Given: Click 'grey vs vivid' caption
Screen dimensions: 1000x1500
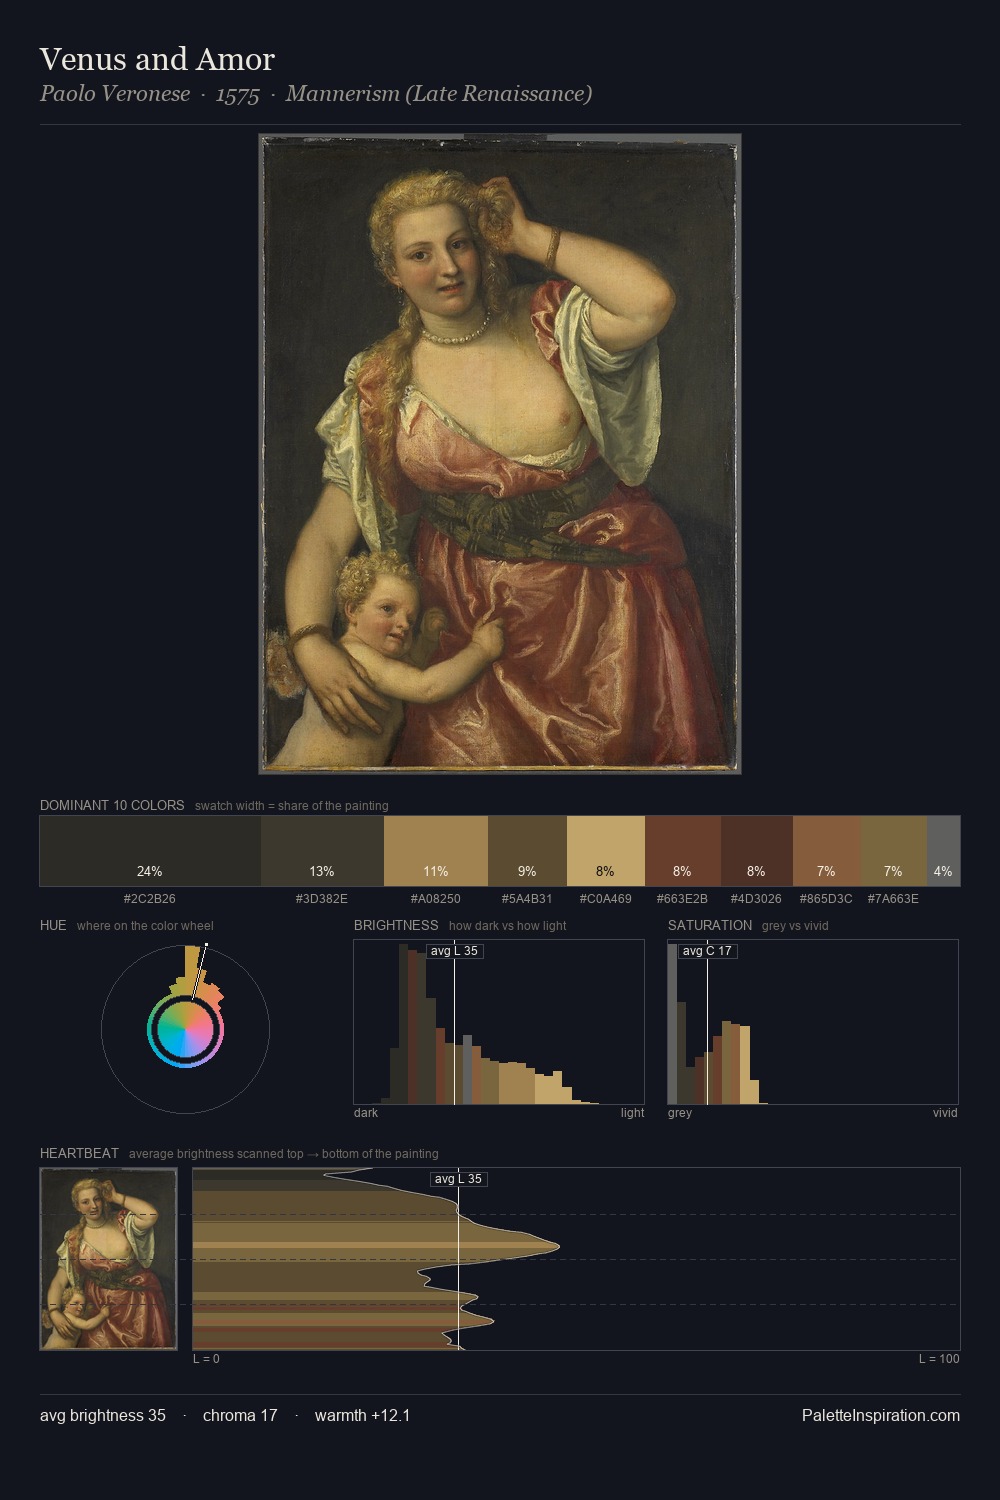Looking at the screenshot, I should [x=795, y=926].
